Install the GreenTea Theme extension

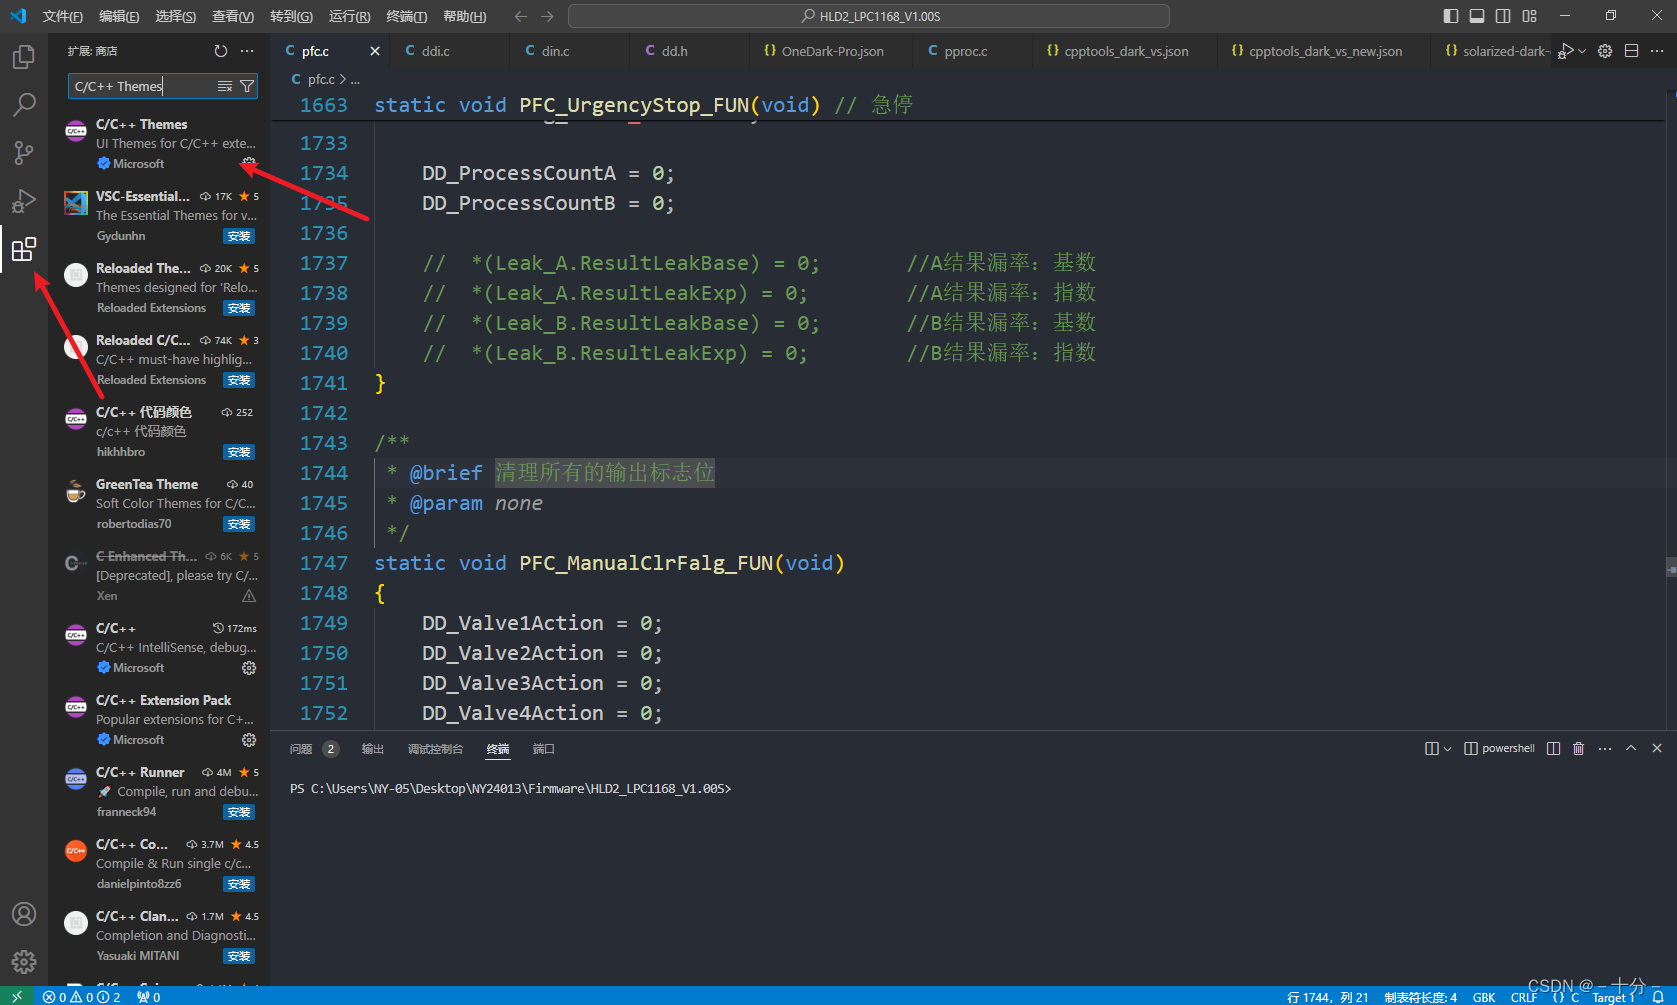239,524
